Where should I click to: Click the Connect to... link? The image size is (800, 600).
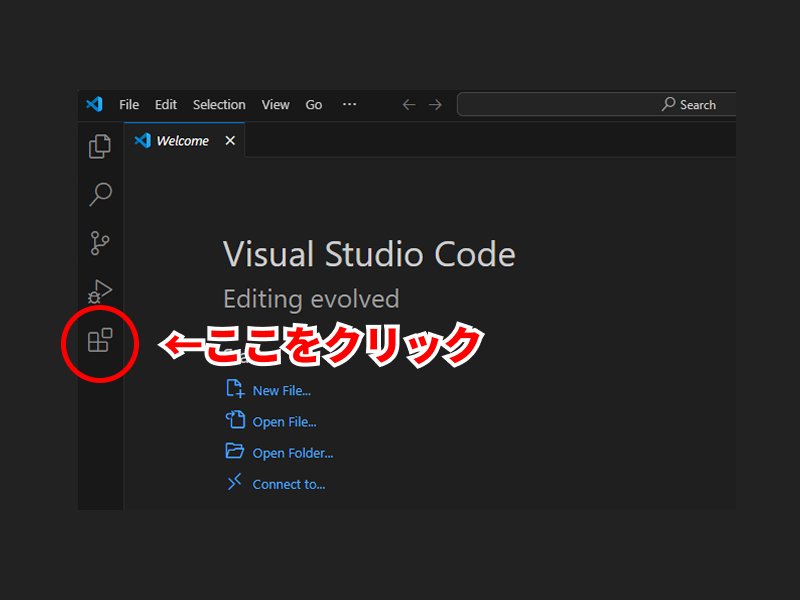point(289,484)
